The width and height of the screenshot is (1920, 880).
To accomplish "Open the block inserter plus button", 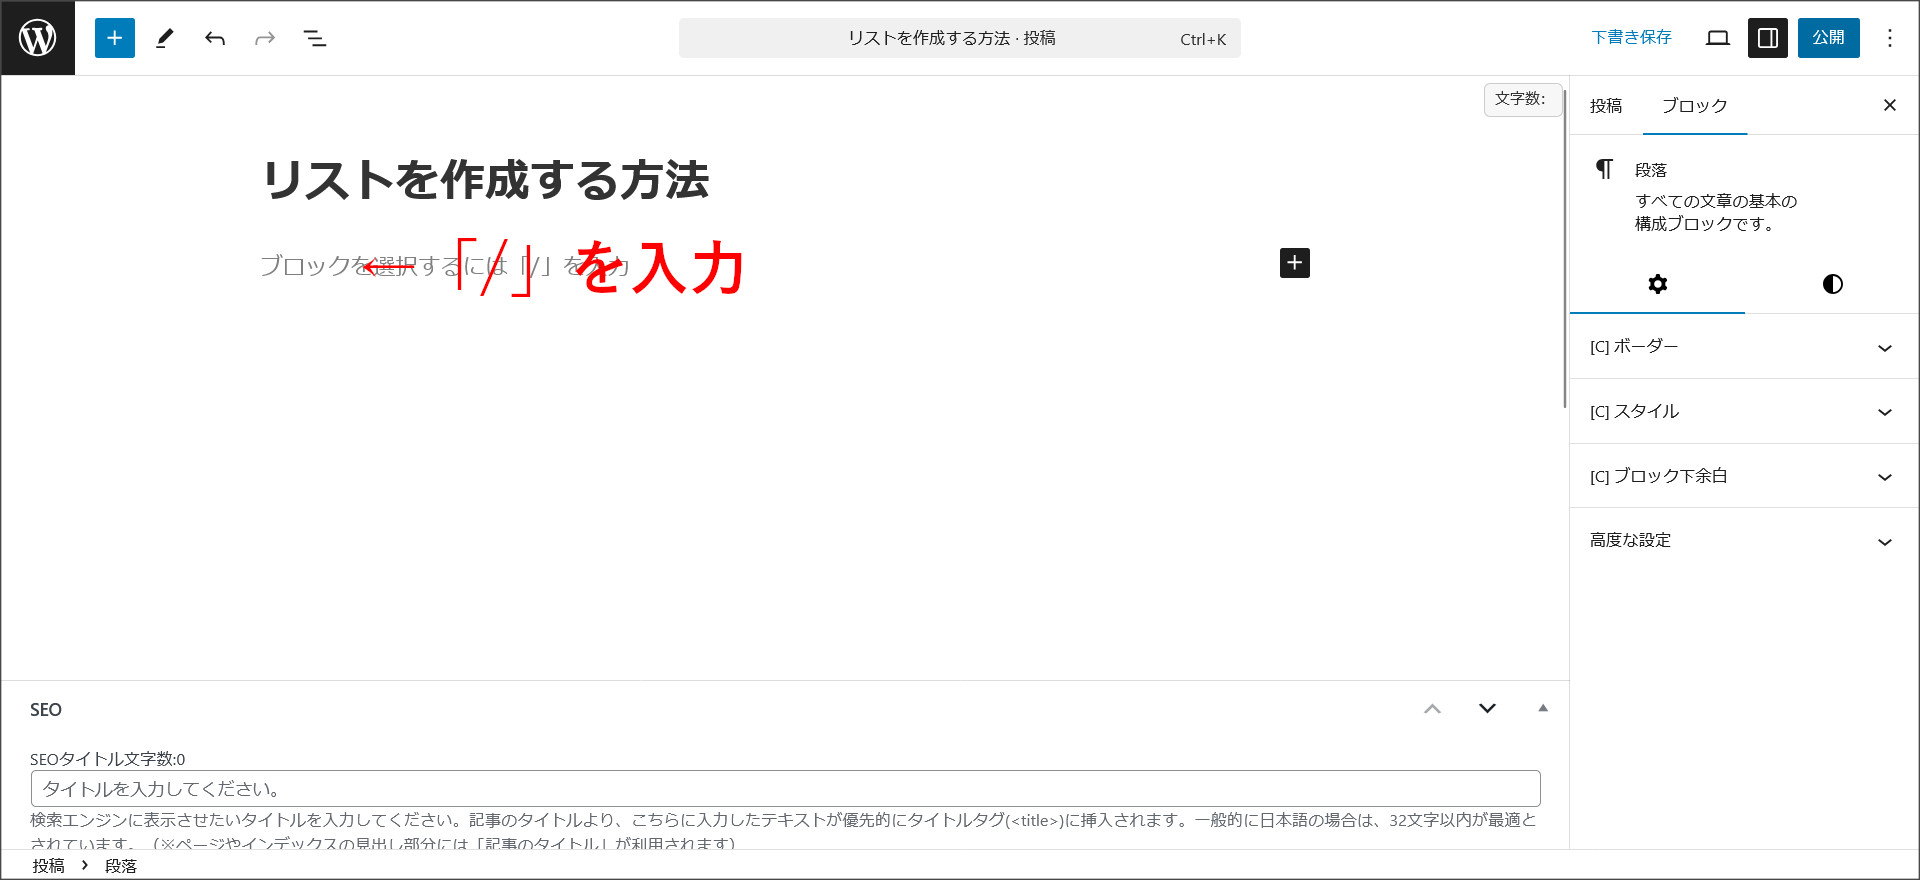I will (115, 38).
